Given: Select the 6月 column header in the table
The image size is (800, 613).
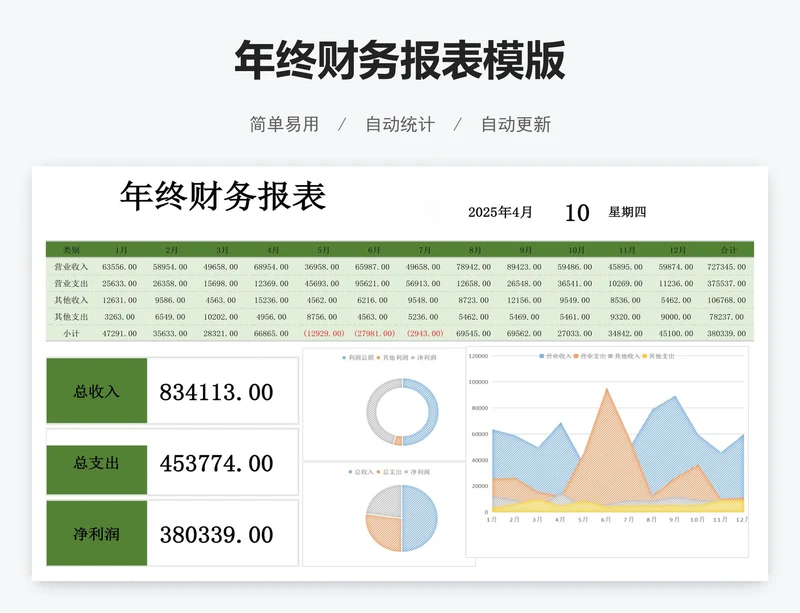Looking at the screenshot, I should (x=374, y=250).
